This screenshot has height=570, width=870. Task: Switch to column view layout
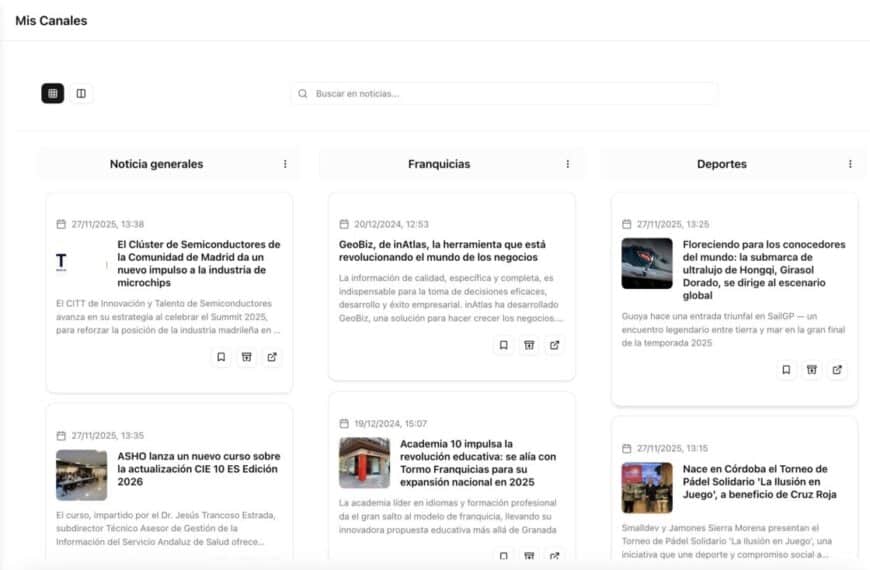click(x=81, y=93)
